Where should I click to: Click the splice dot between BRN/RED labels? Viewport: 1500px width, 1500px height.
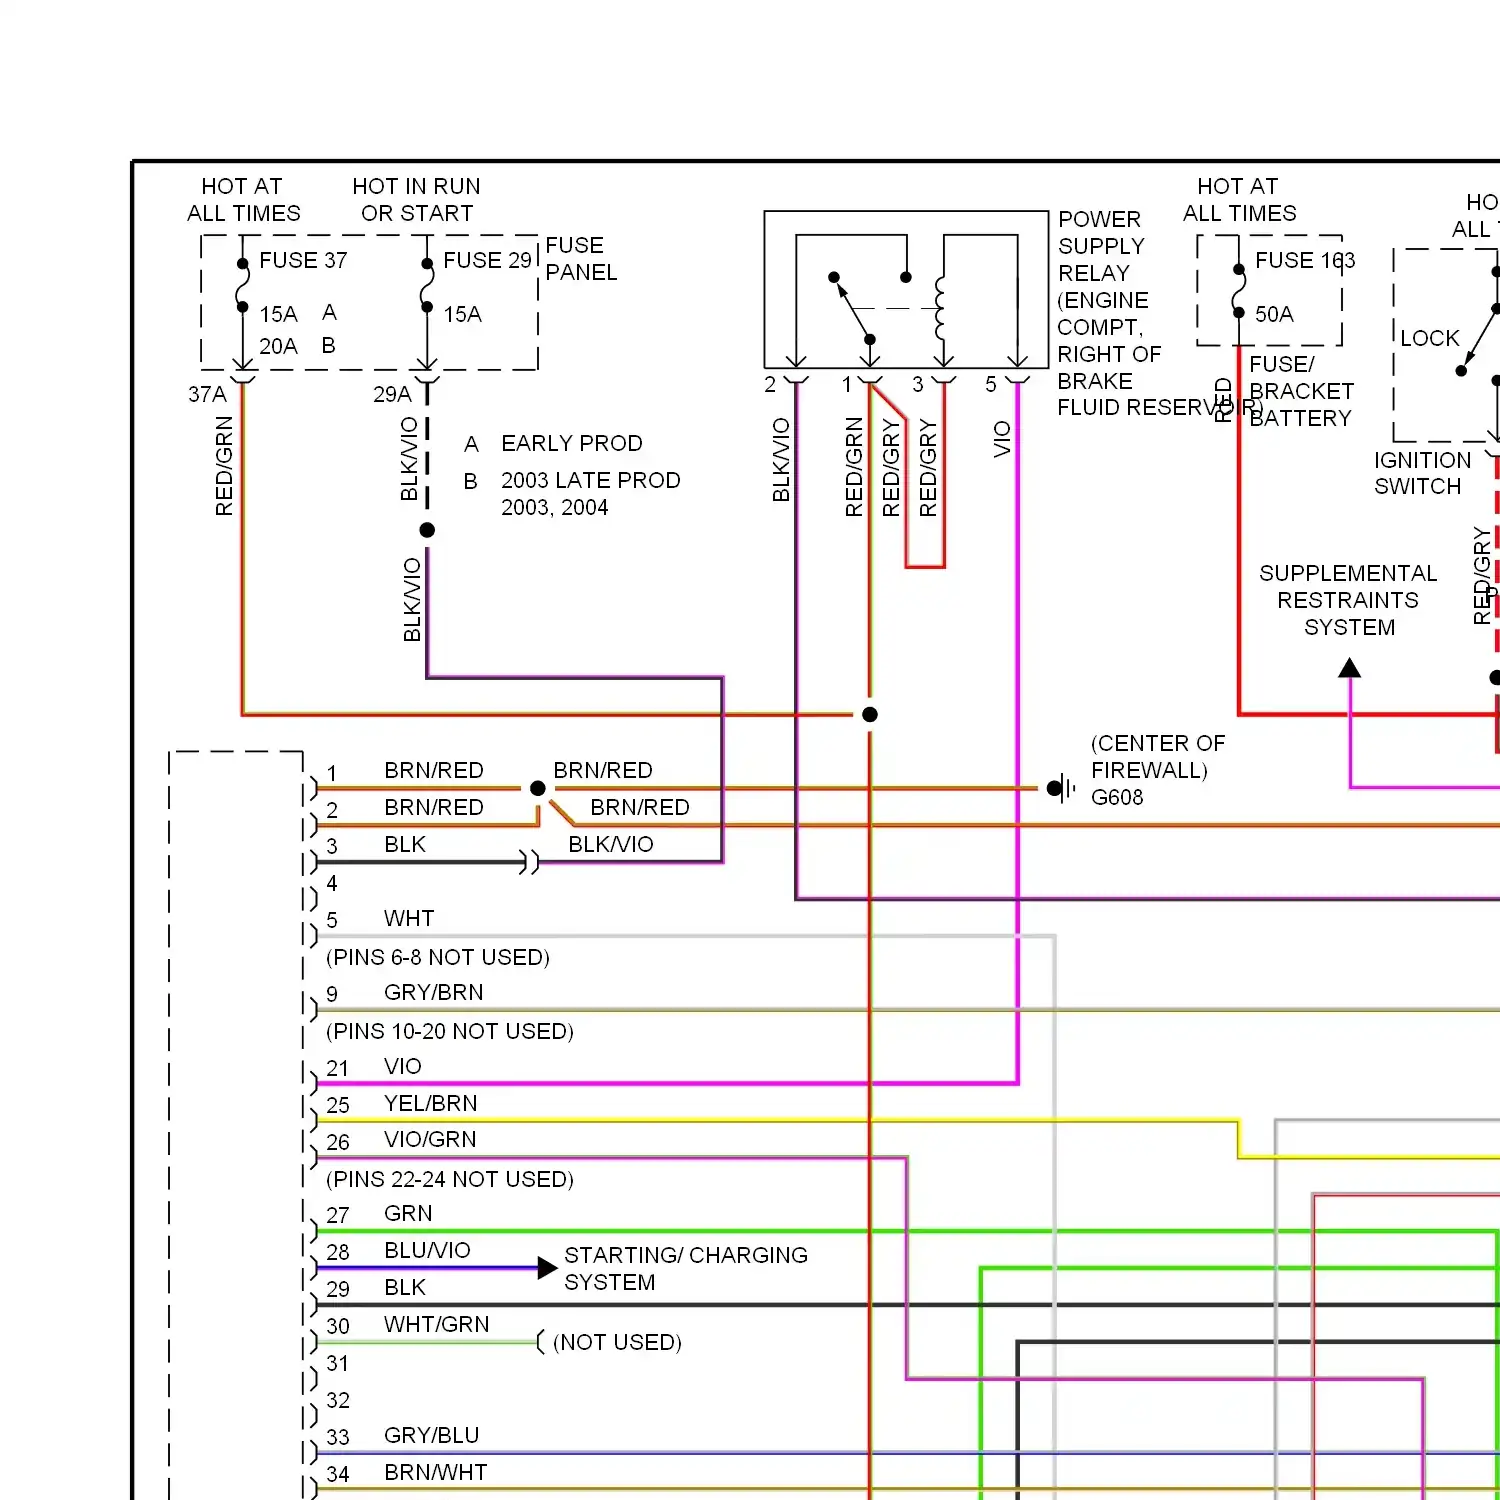click(538, 789)
